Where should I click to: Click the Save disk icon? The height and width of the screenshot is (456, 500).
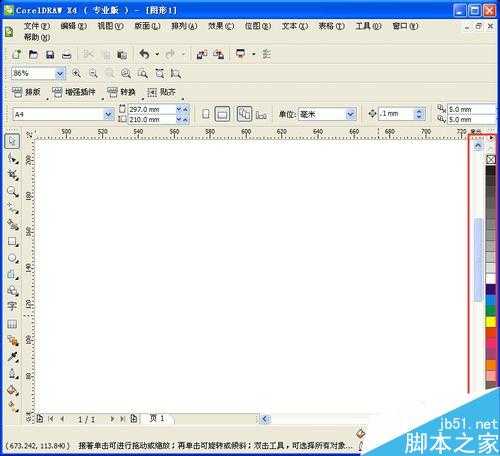[x=50, y=55]
